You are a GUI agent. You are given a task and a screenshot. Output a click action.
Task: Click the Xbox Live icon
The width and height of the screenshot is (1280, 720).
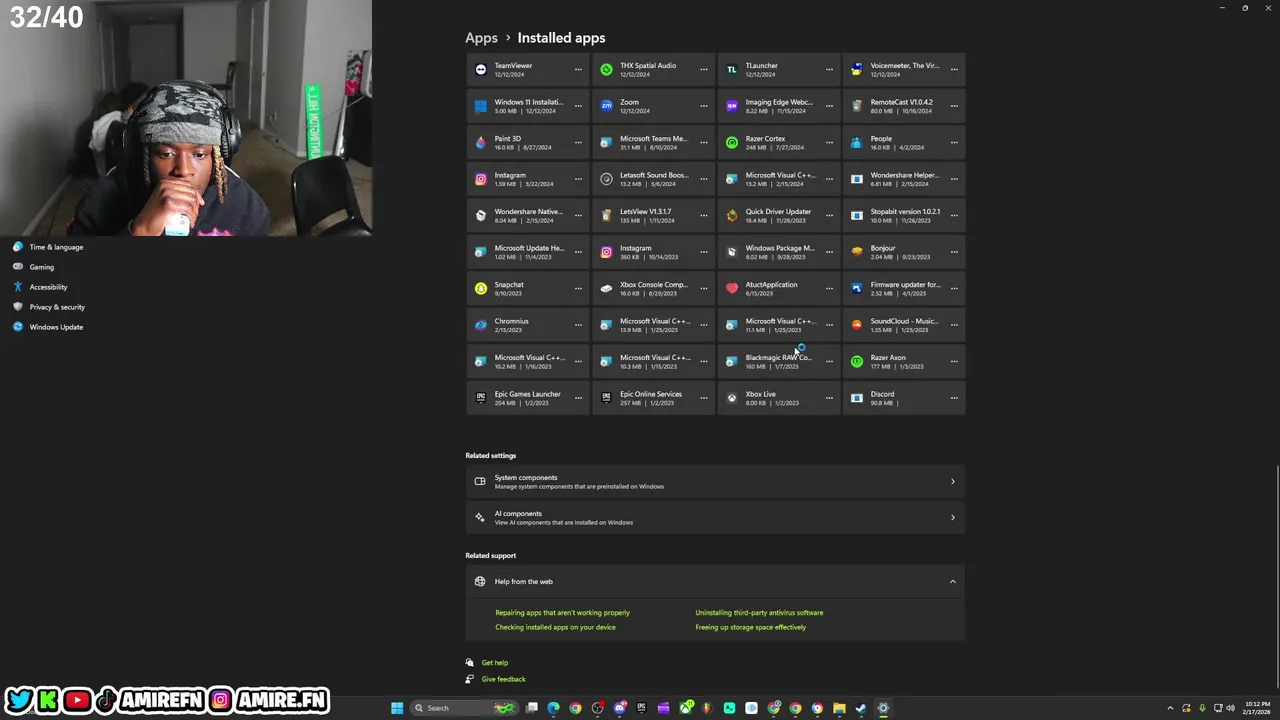[x=732, y=398]
